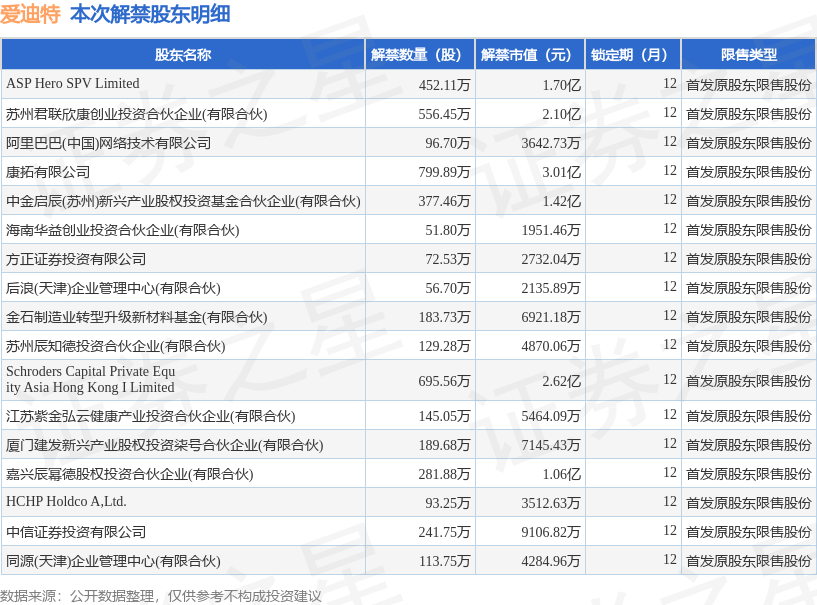Select Schroders Capital Private Equity Asia name
Screen dimensions: 817x605
click(x=91, y=379)
